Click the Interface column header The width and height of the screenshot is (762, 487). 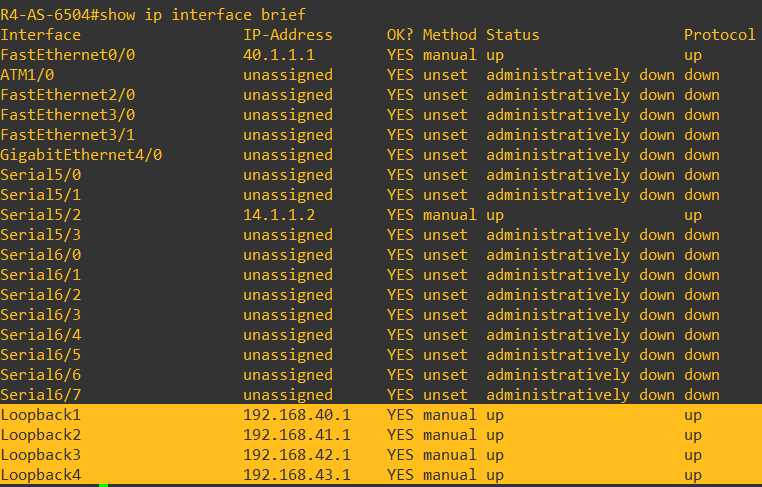click(40, 35)
